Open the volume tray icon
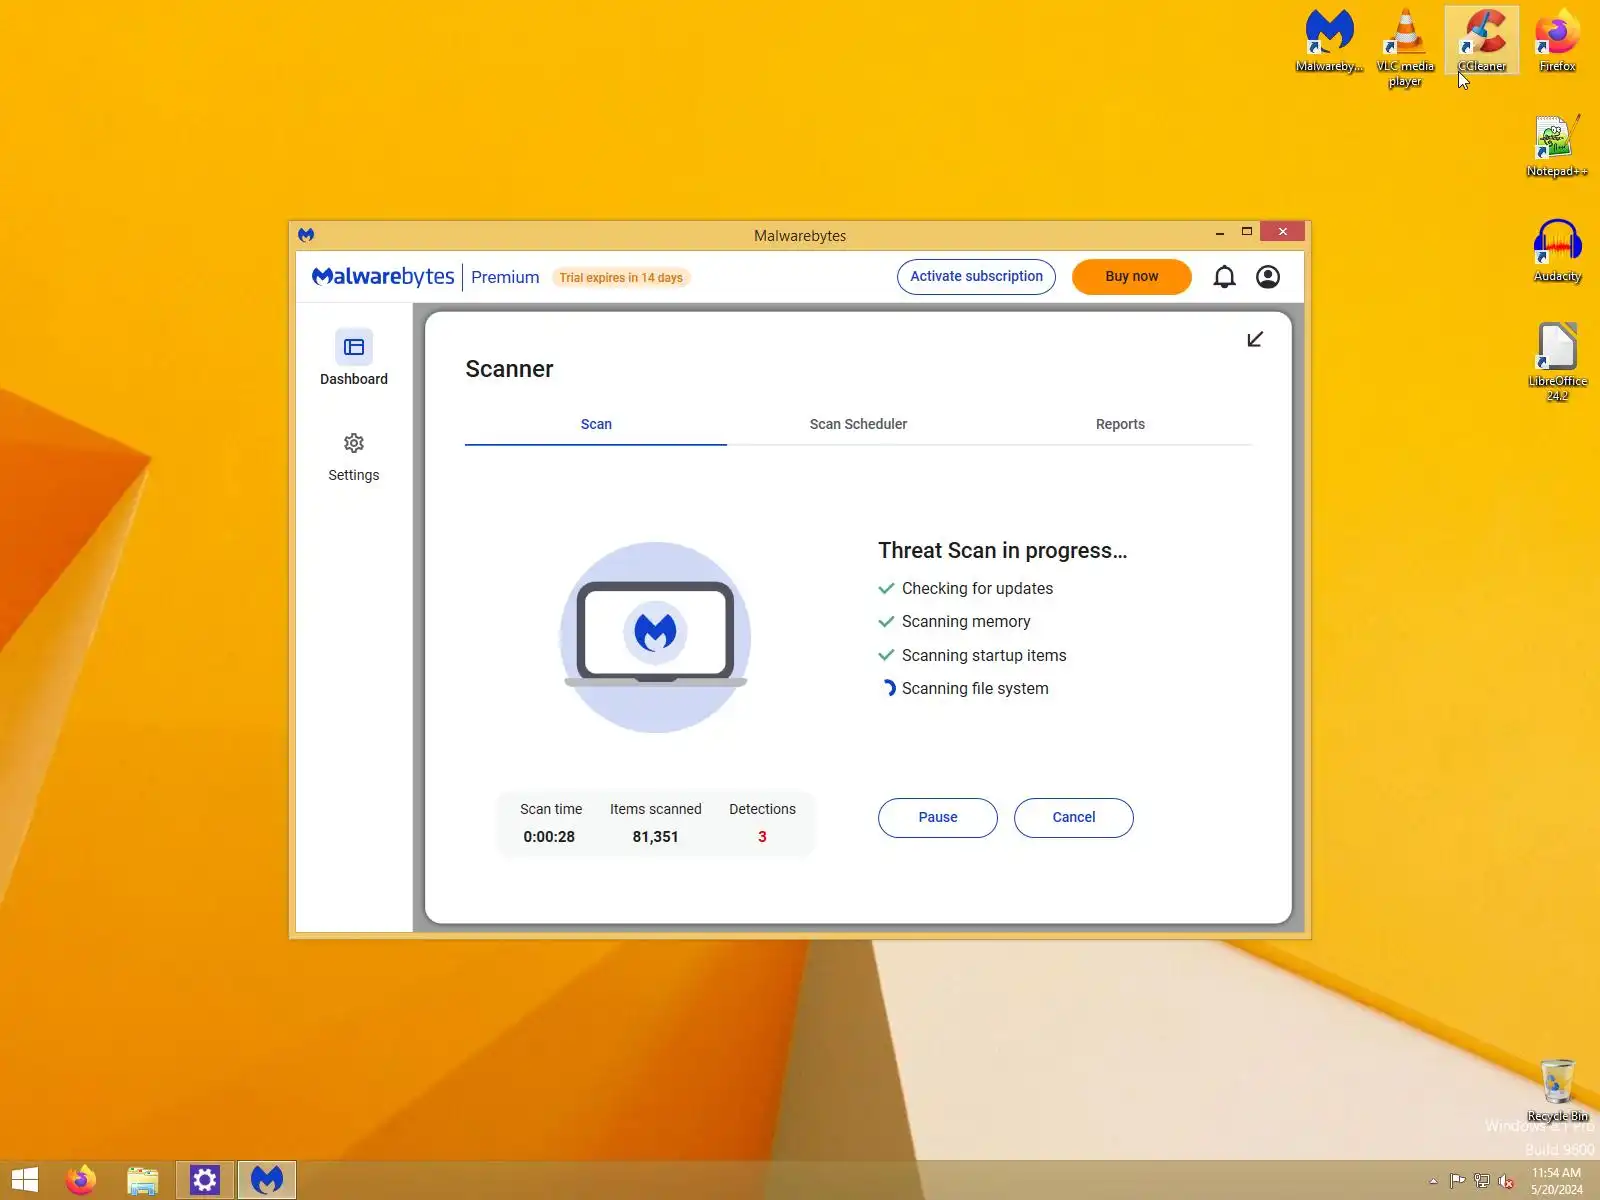 1505,1181
